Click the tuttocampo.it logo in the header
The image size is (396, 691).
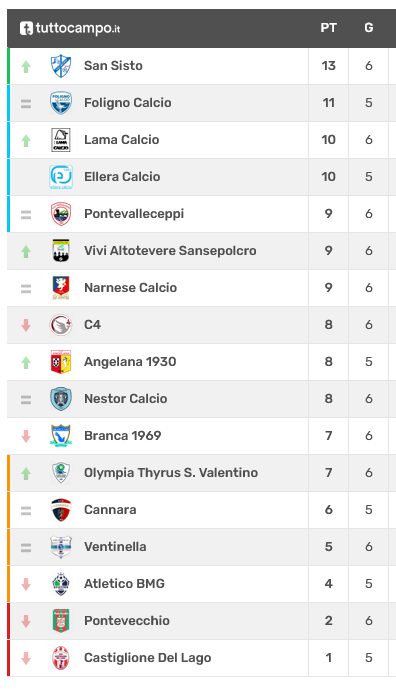click(x=70, y=28)
